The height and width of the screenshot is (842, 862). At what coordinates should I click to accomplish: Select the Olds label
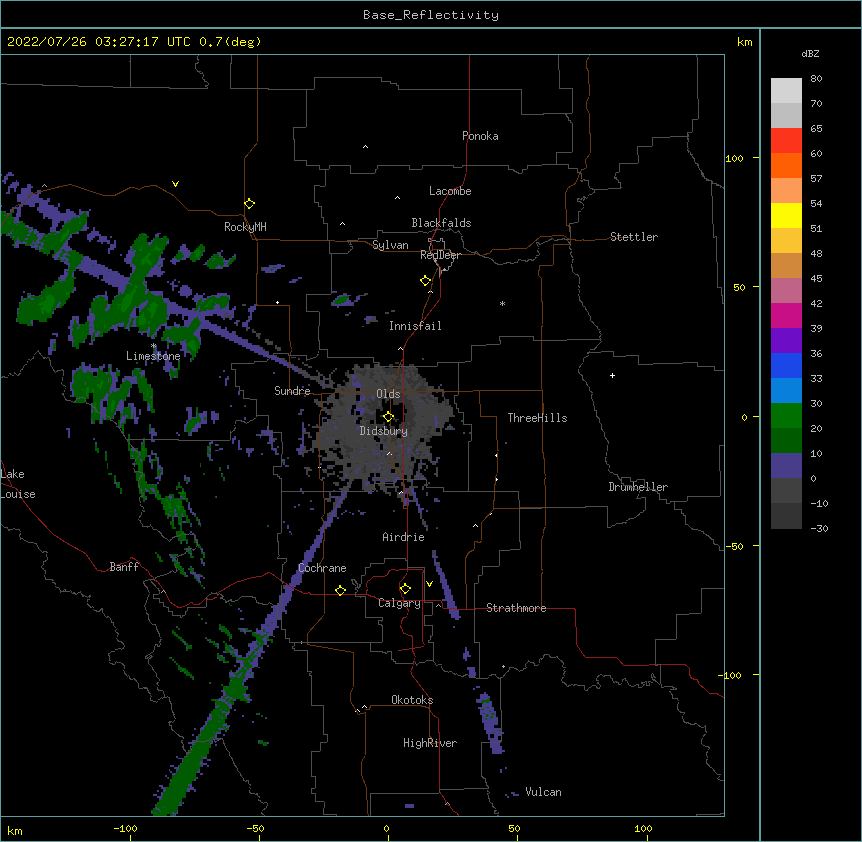[x=388, y=394]
